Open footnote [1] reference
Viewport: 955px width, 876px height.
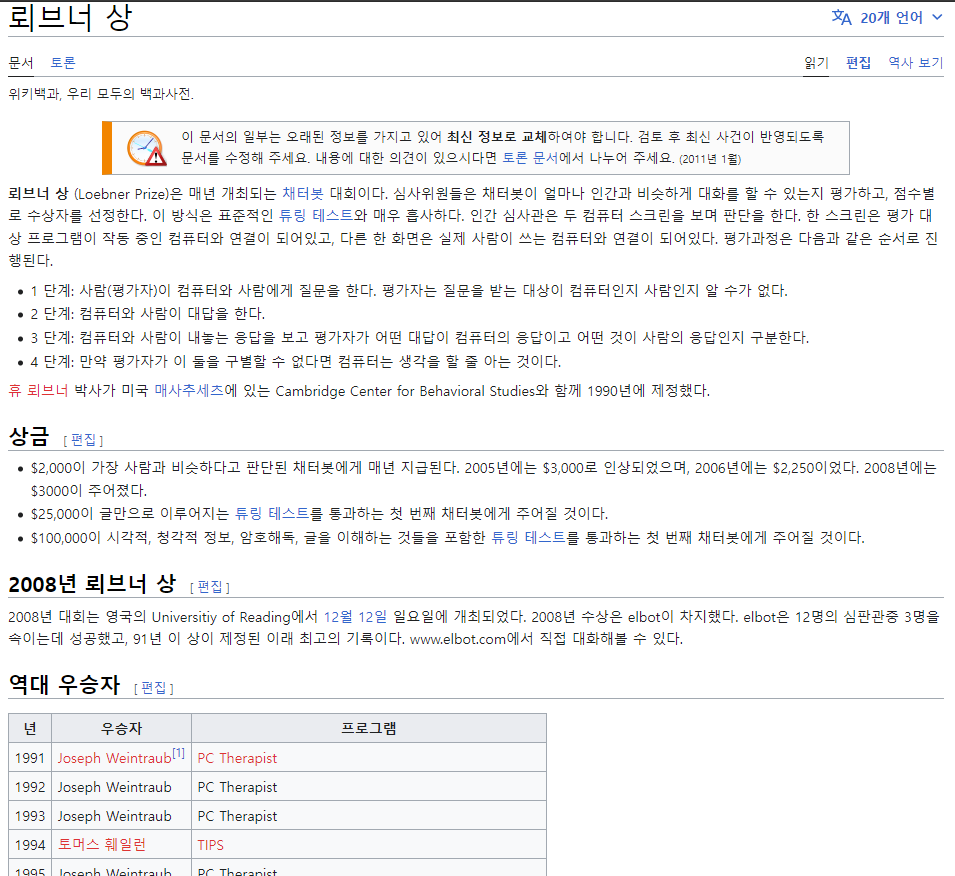click(178, 753)
